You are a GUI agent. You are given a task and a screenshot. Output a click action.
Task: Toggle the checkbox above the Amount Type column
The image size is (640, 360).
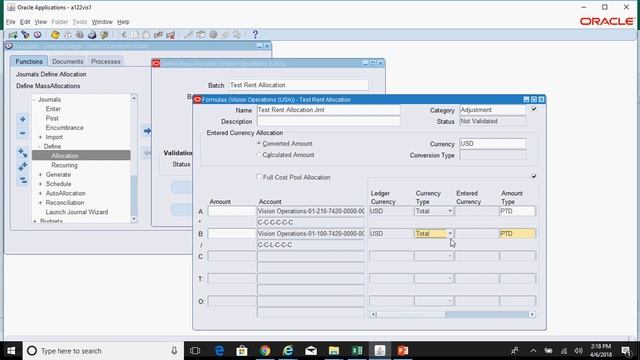(x=534, y=176)
